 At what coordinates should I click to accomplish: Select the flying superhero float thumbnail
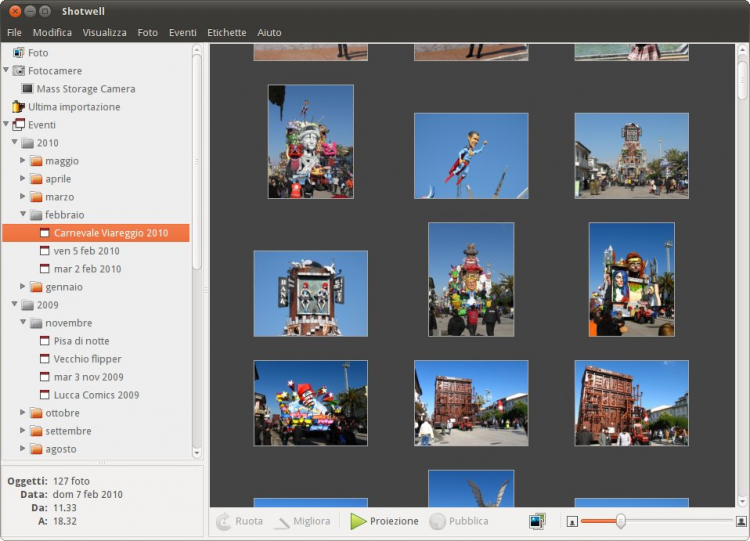[471, 155]
